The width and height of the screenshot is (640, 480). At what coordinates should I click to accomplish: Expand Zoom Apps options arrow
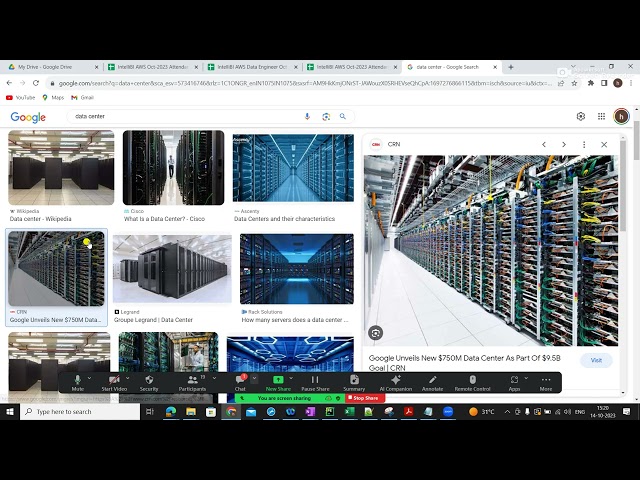tap(526, 378)
